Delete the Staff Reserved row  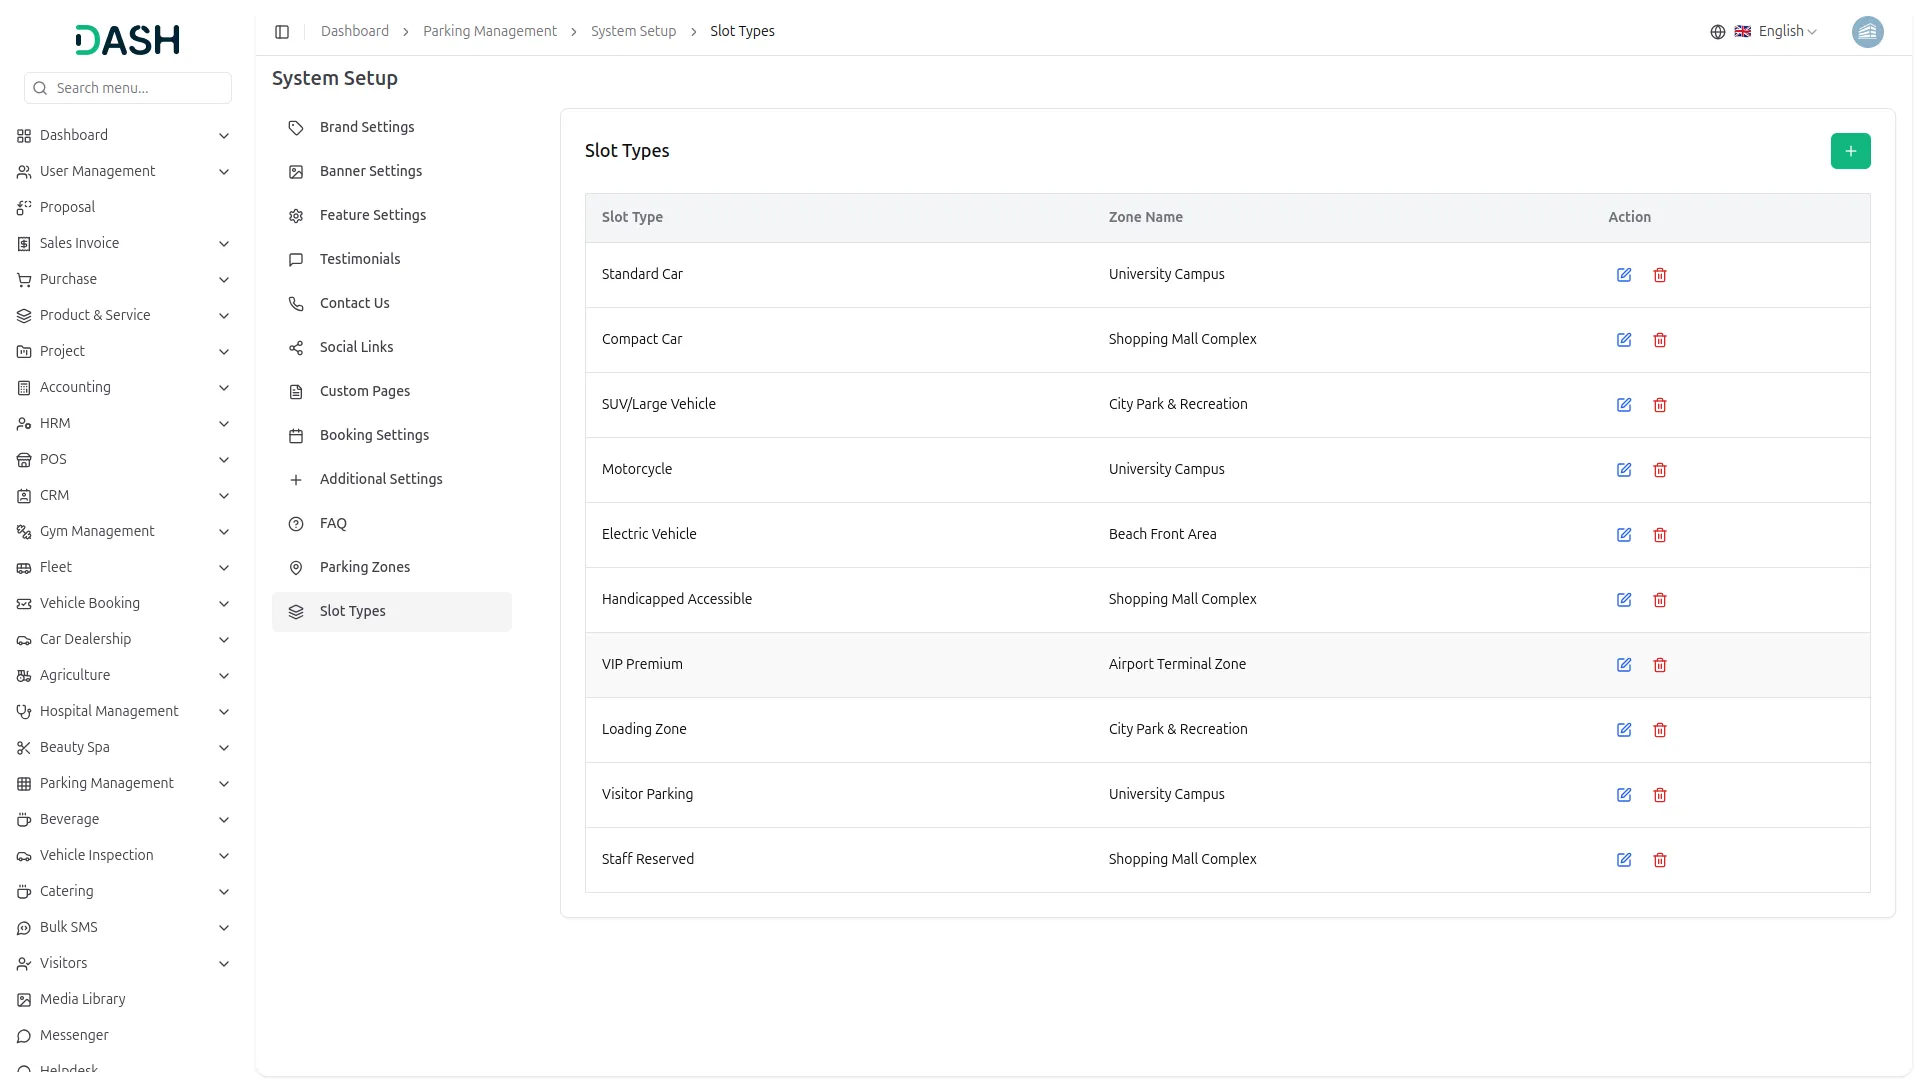click(1660, 860)
